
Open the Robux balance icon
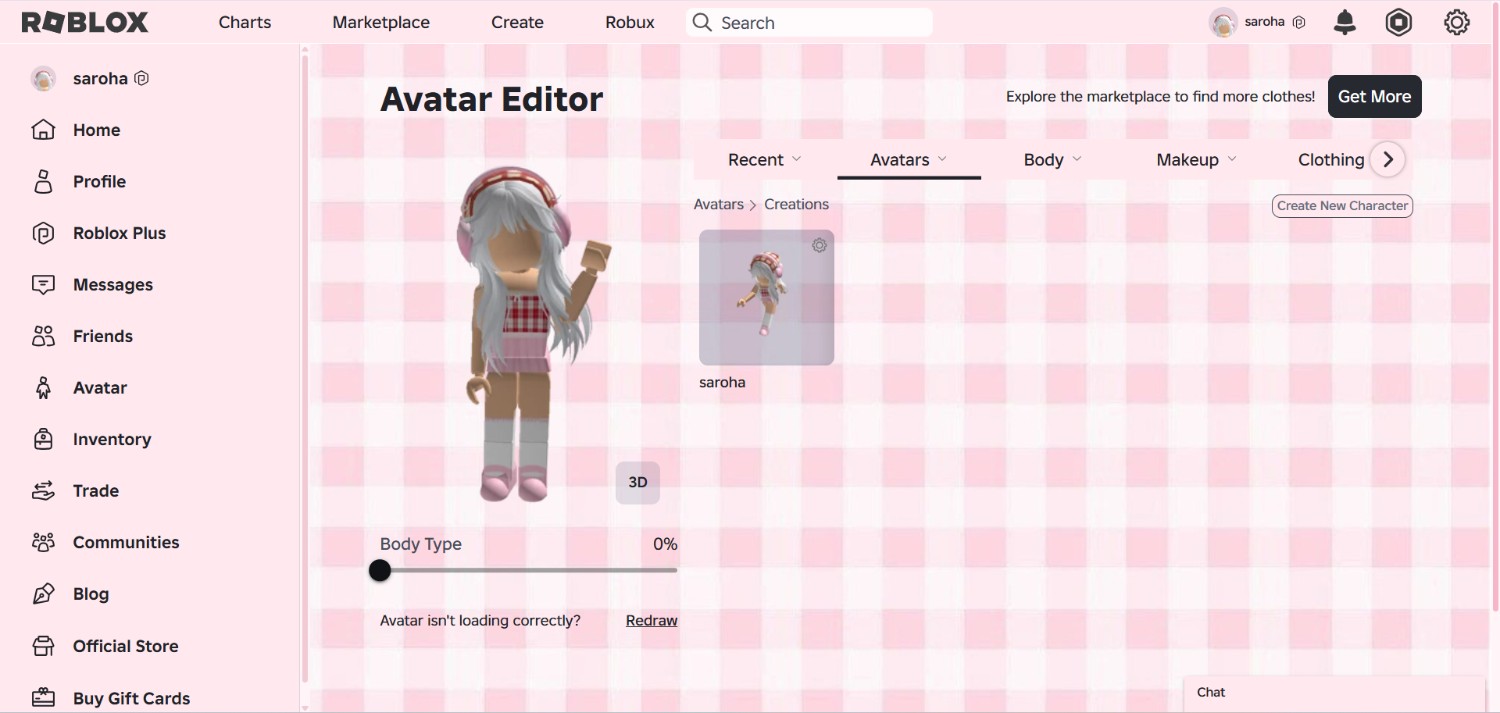pyautogui.click(x=1399, y=22)
